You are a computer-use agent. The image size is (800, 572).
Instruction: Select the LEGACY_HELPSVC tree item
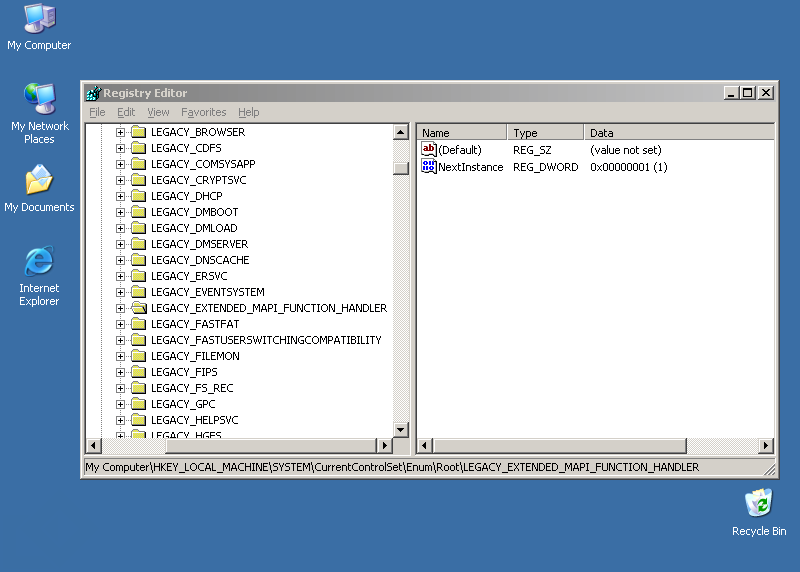click(194, 420)
